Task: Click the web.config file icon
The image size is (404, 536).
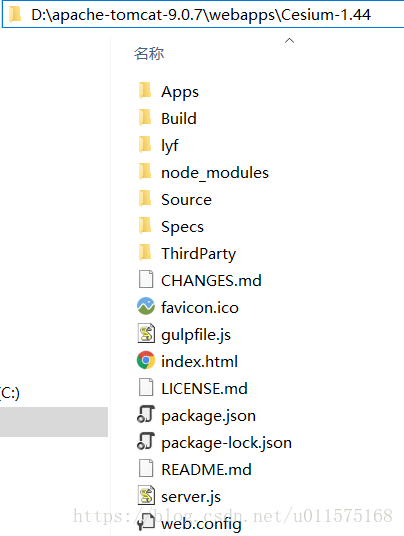Action: click(146, 523)
